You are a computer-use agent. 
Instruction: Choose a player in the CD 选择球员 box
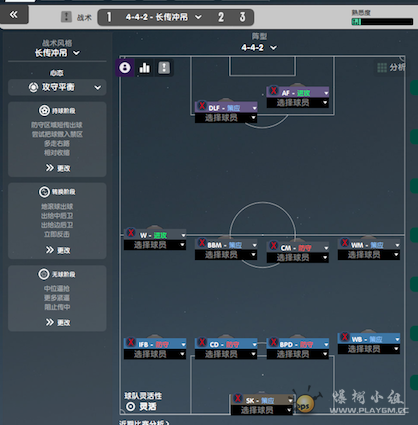226,354
